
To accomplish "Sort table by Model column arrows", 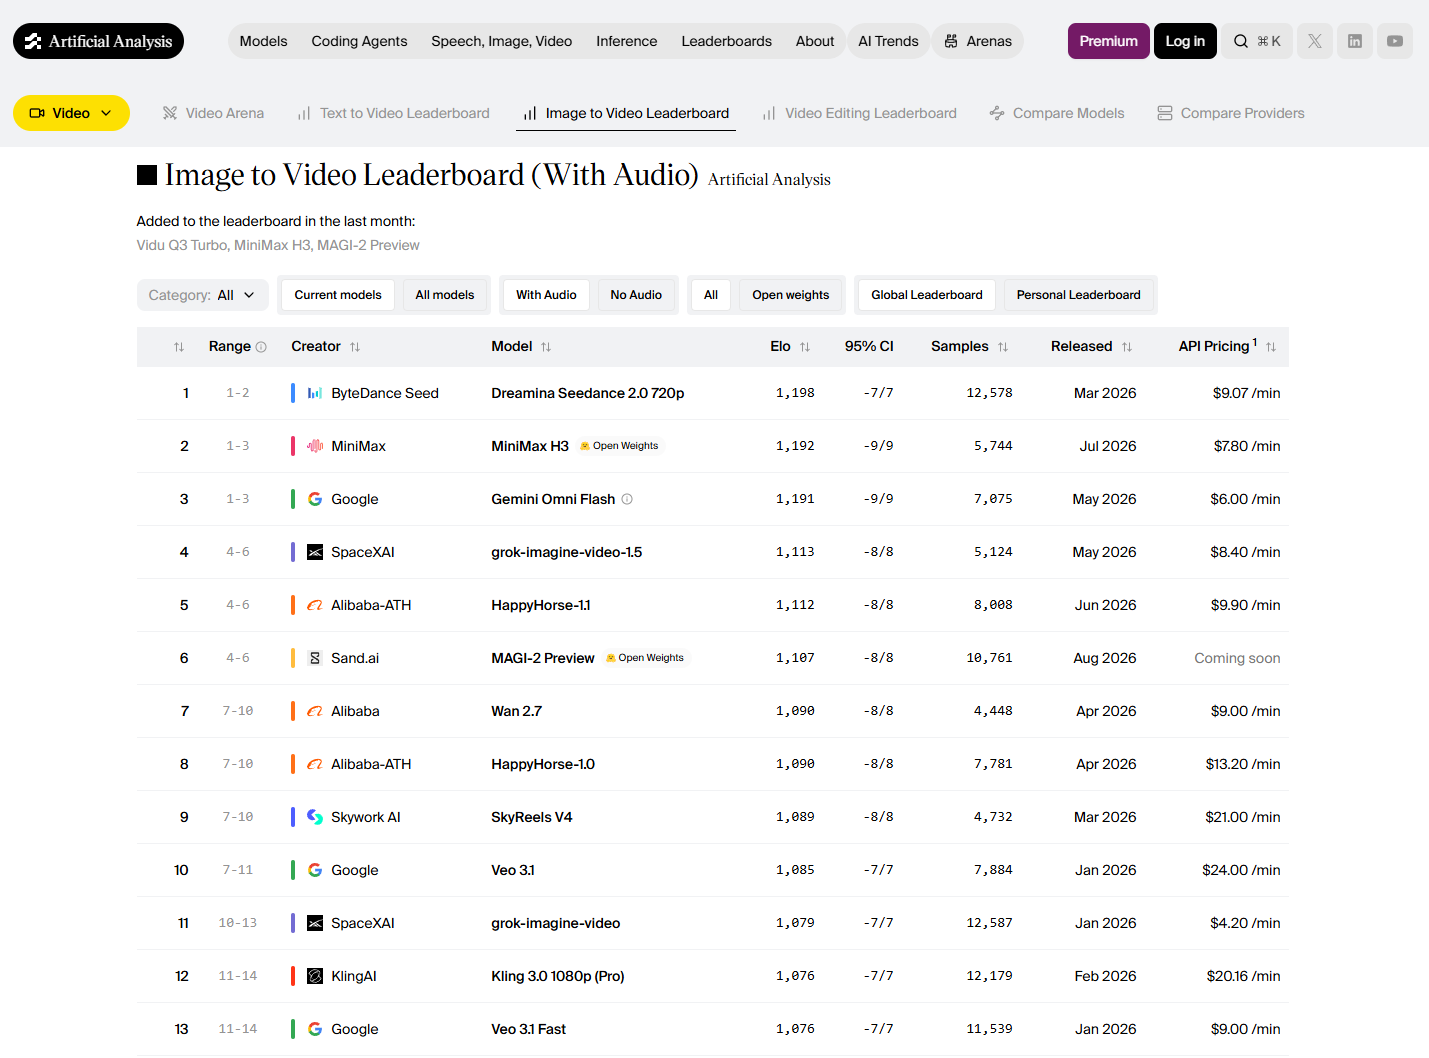I will [x=546, y=347].
